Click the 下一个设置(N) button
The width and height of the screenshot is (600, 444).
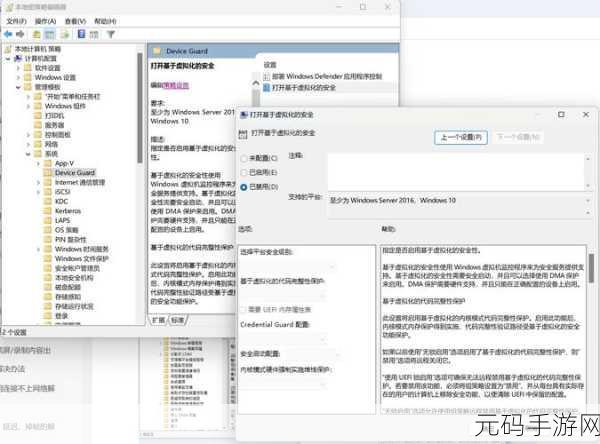pos(518,137)
